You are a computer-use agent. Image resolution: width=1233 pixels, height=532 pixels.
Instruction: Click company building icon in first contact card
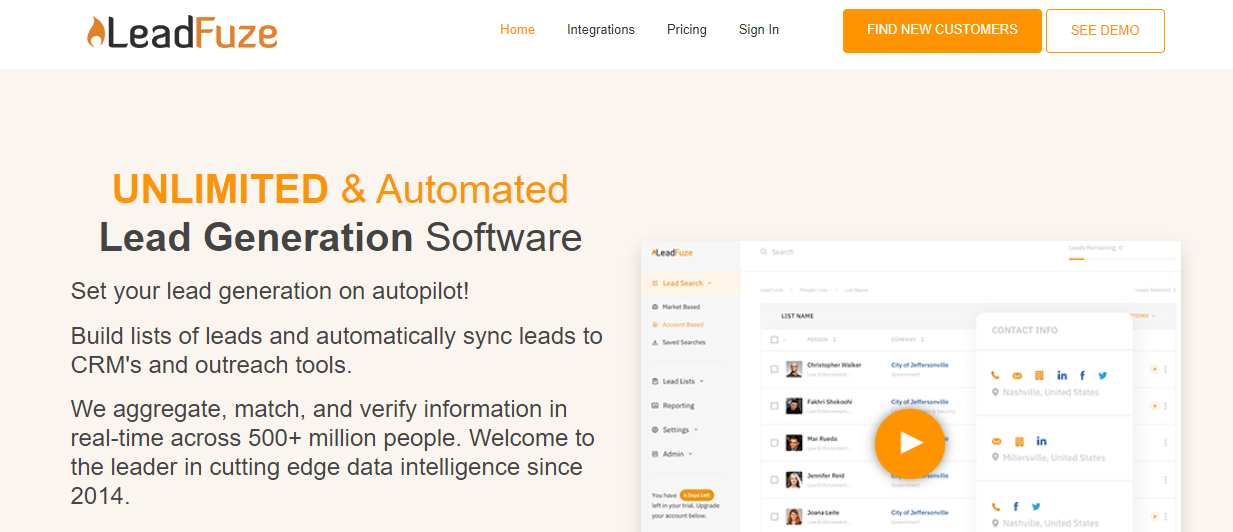click(1039, 376)
